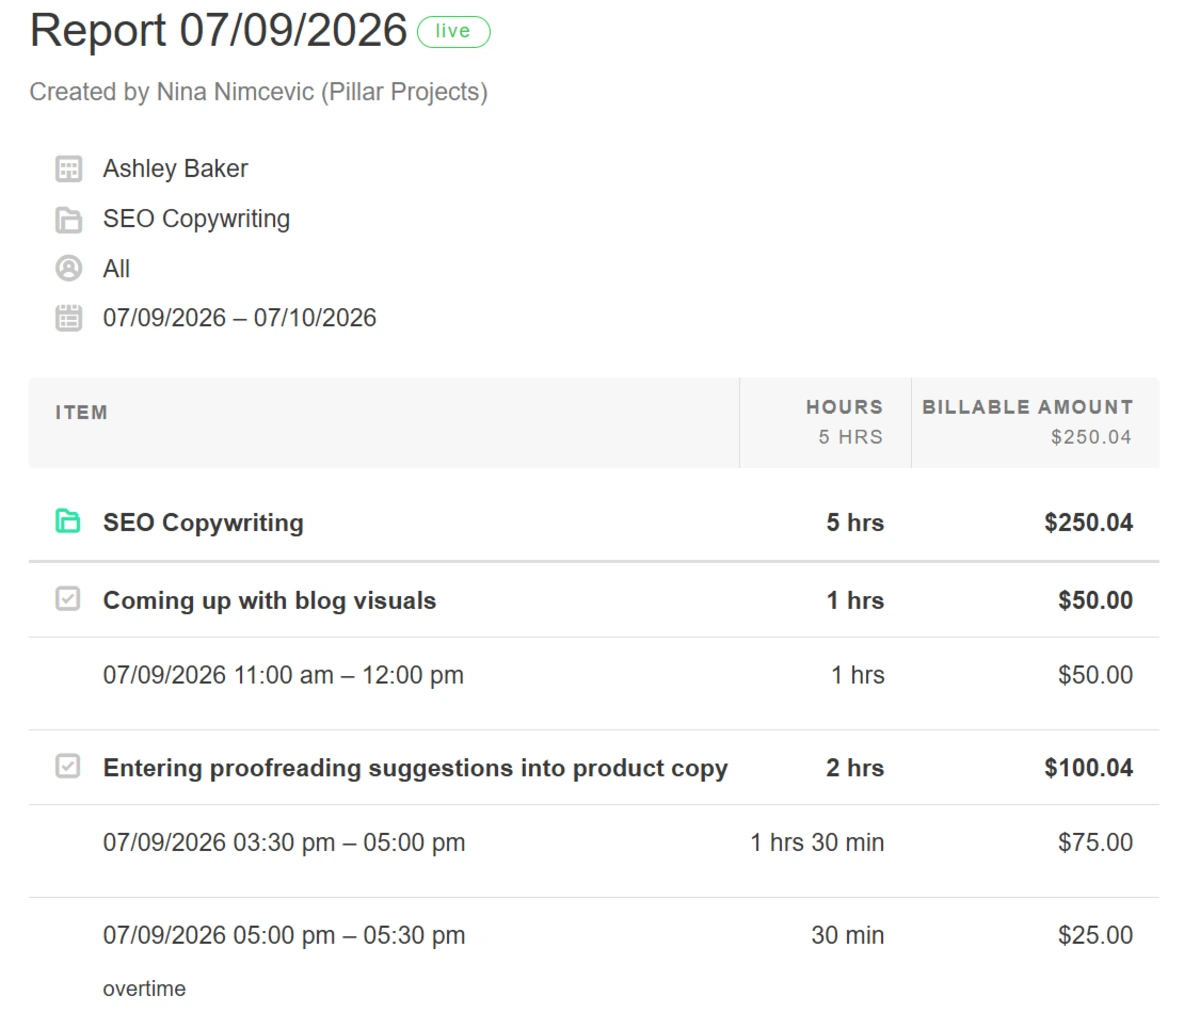The height and width of the screenshot is (1012, 1200).
Task: Click task checkmark icon for Entering proofreading suggestions
Action: [x=68, y=766]
